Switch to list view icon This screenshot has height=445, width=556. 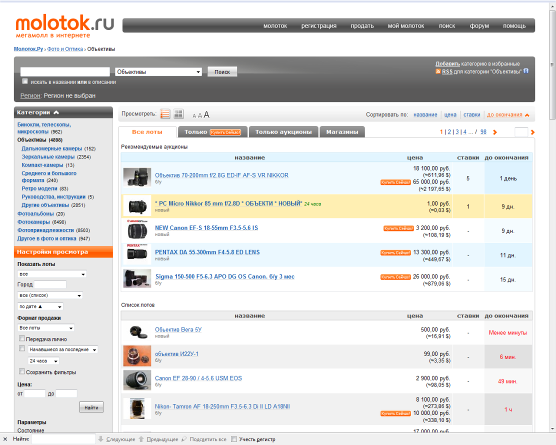click(165, 114)
